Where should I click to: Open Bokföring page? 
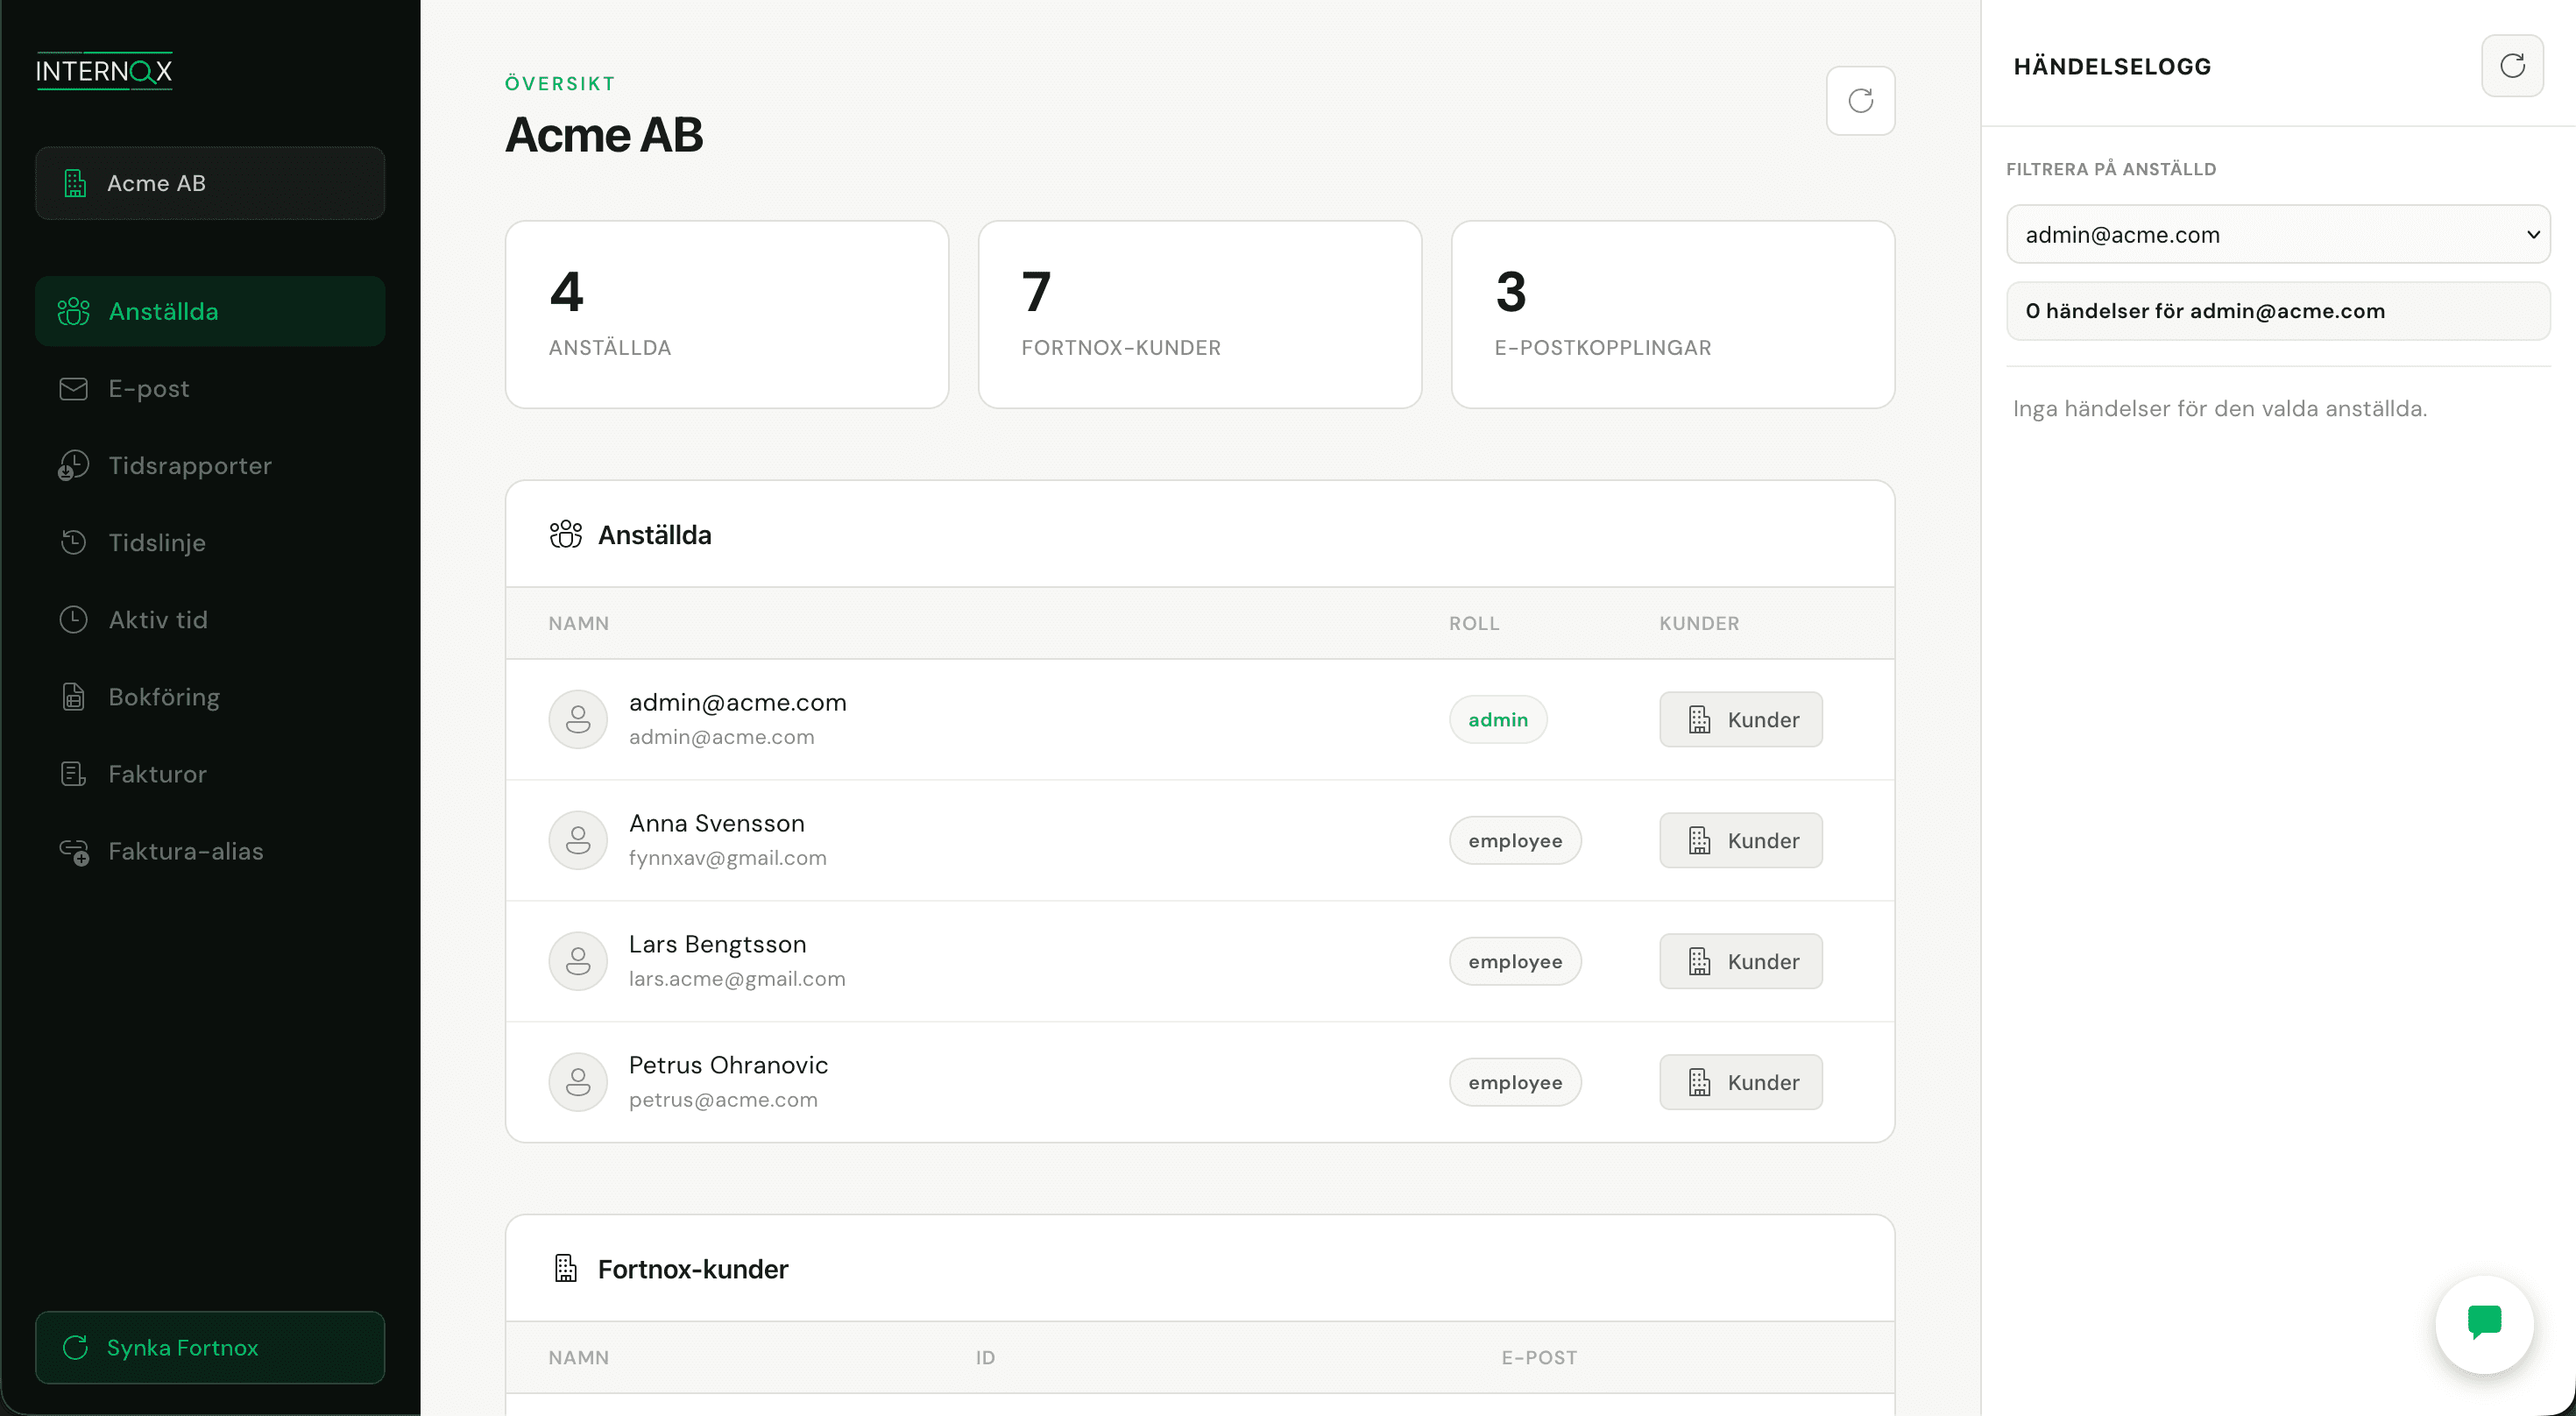pos(210,696)
